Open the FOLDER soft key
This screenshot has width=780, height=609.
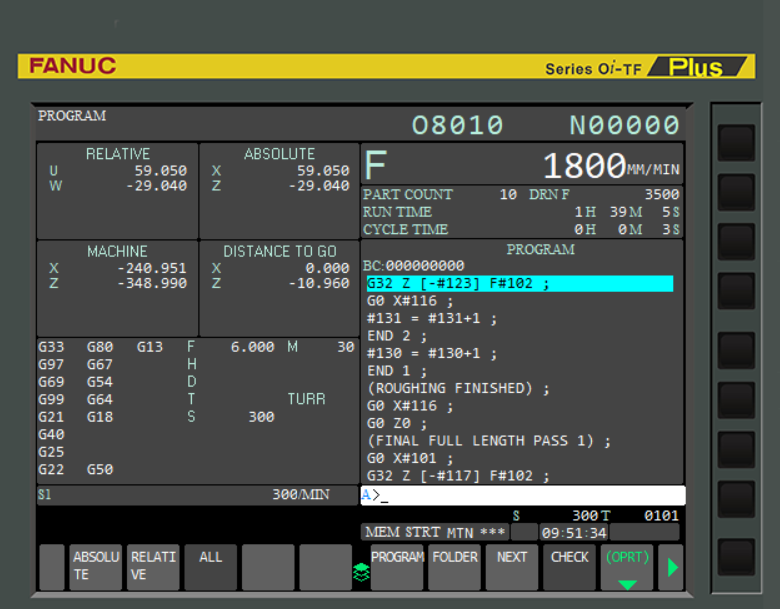click(x=455, y=567)
